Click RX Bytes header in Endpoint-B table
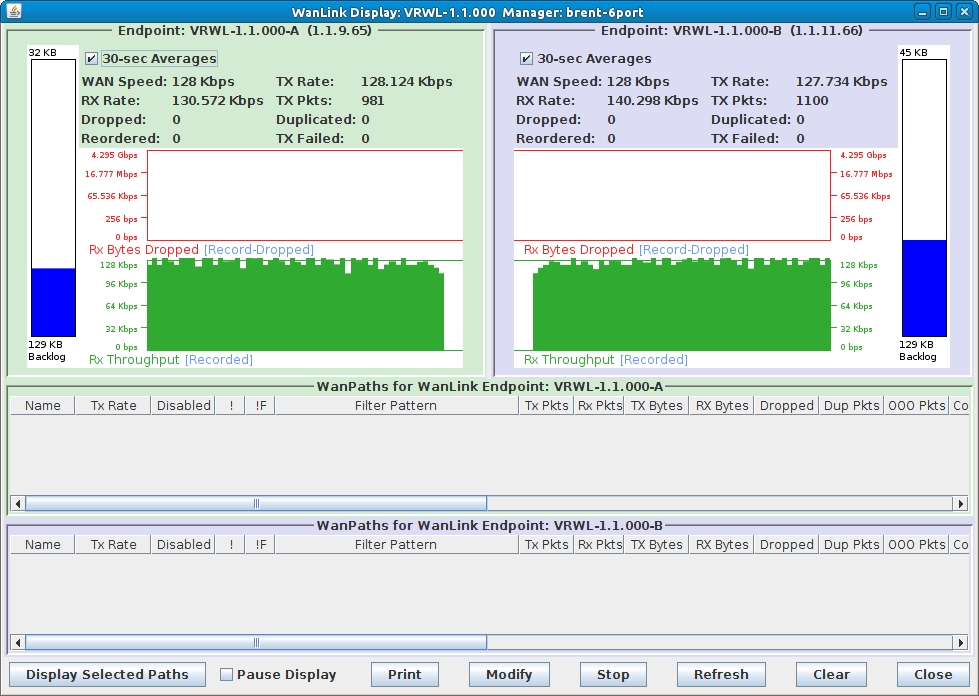Image resolution: width=979 pixels, height=696 pixels. [x=722, y=545]
